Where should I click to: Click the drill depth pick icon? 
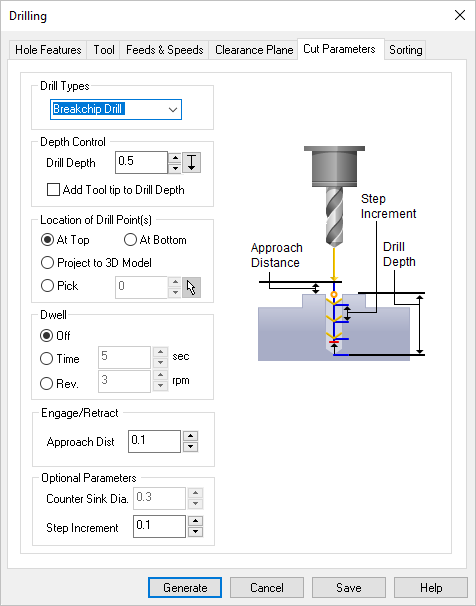(x=191, y=162)
